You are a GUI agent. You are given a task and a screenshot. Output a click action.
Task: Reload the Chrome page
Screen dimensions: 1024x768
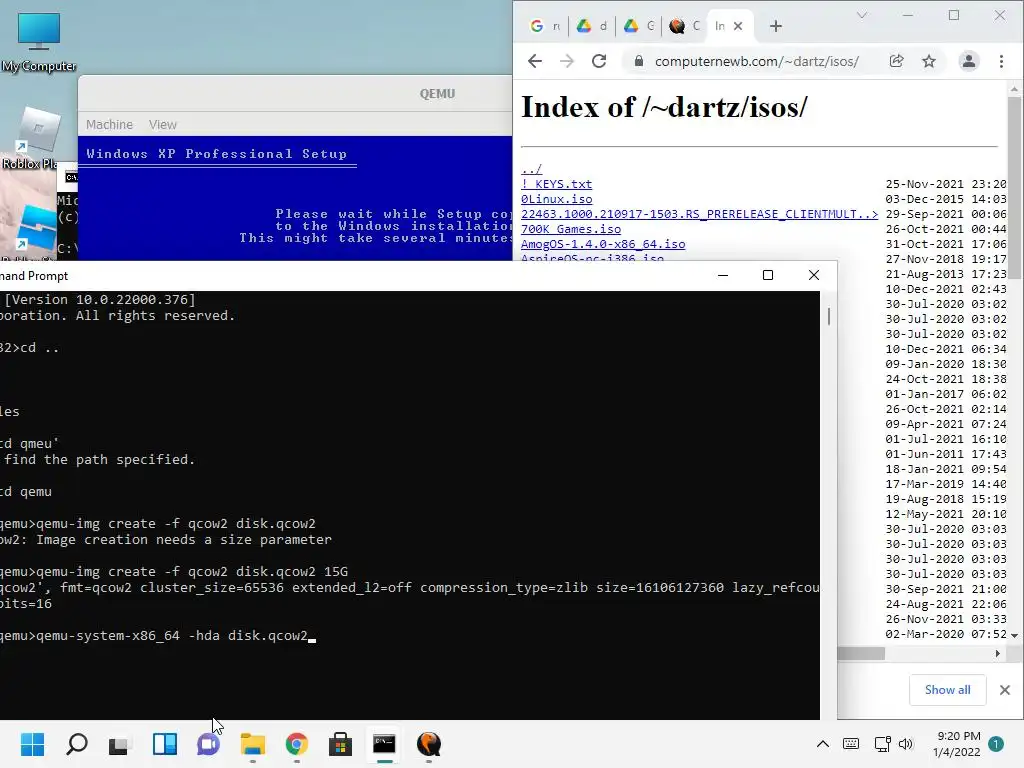click(x=599, y=61)
